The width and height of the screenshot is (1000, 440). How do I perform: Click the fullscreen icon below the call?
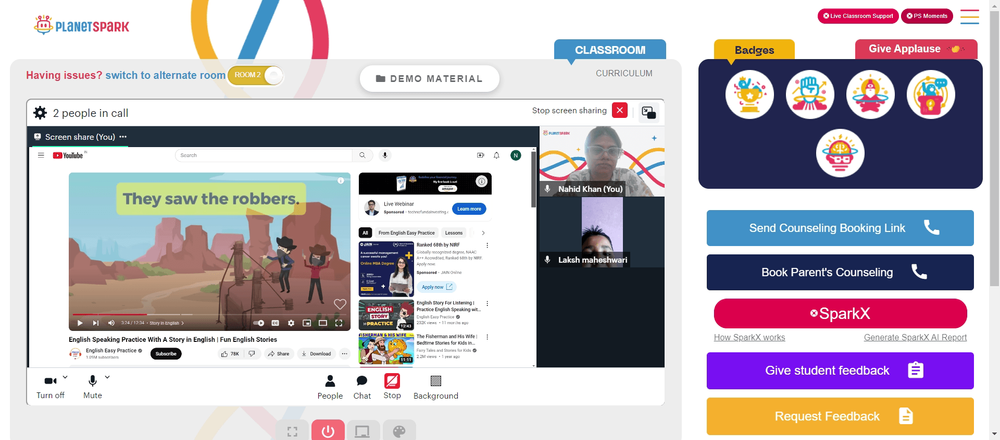[293, 431]
